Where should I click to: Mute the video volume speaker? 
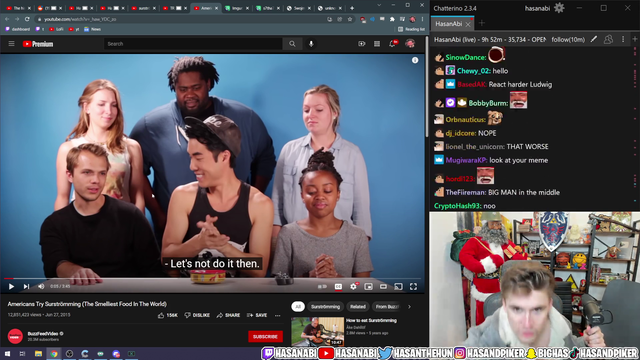41,287
